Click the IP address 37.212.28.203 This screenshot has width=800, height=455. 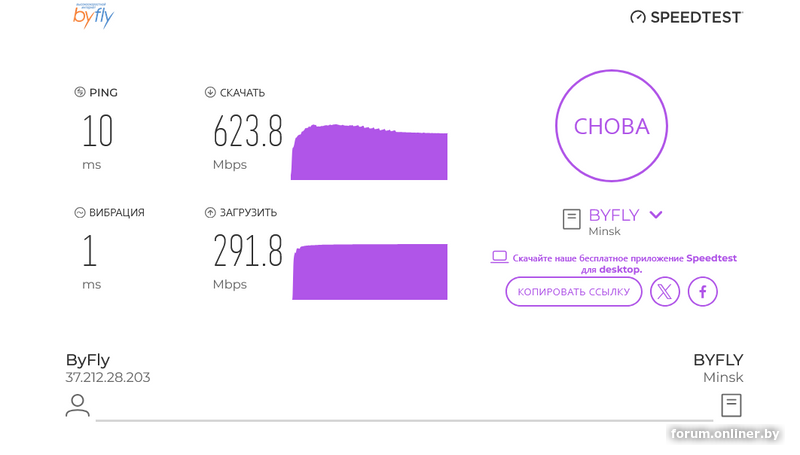tap(108, 378)
